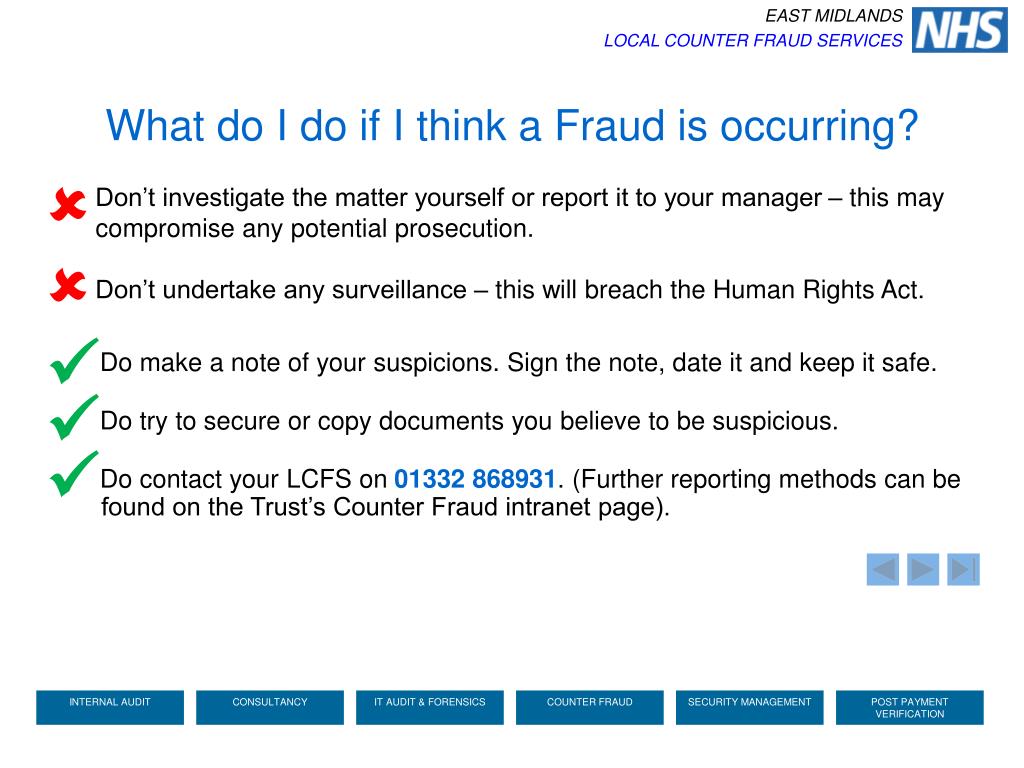Jump to last slide arrow button
1024x768 pixels.
point(963,569)
